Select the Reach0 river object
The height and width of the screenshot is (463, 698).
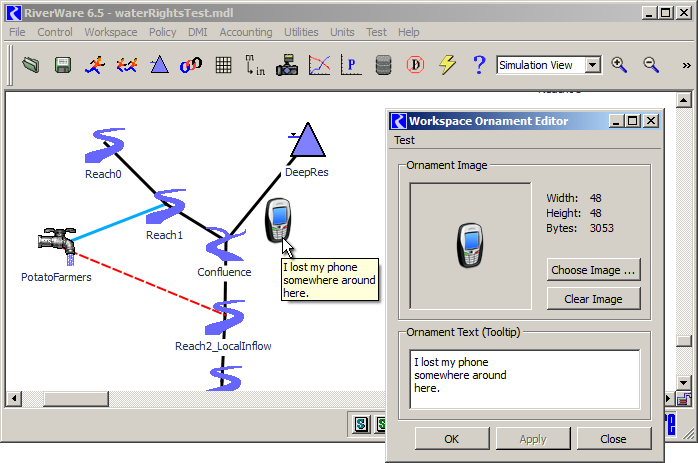pos(105,145)
